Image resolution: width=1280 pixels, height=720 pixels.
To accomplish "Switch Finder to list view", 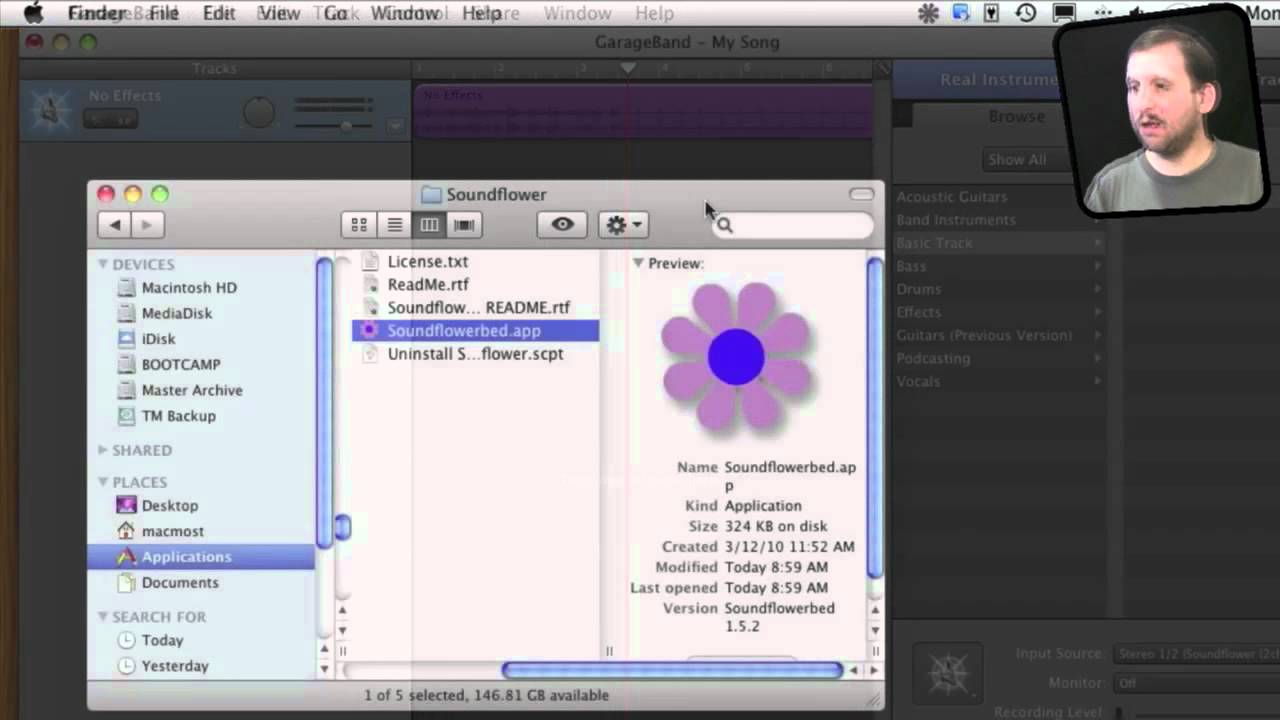I will 395,225.
